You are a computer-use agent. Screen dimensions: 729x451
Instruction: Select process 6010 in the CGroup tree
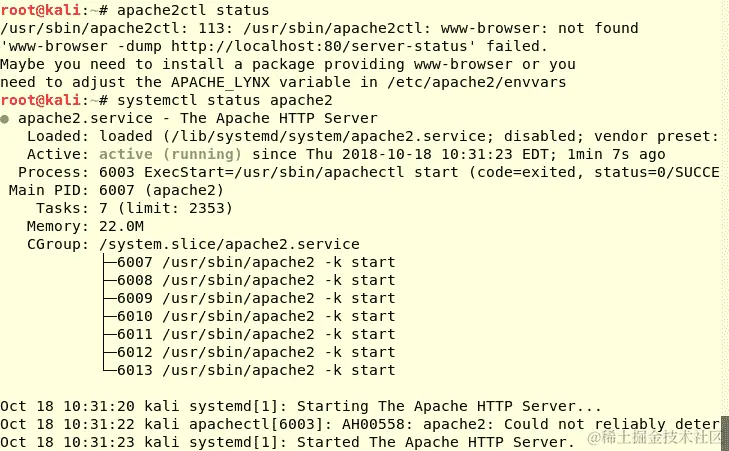(x=256, y=316)
